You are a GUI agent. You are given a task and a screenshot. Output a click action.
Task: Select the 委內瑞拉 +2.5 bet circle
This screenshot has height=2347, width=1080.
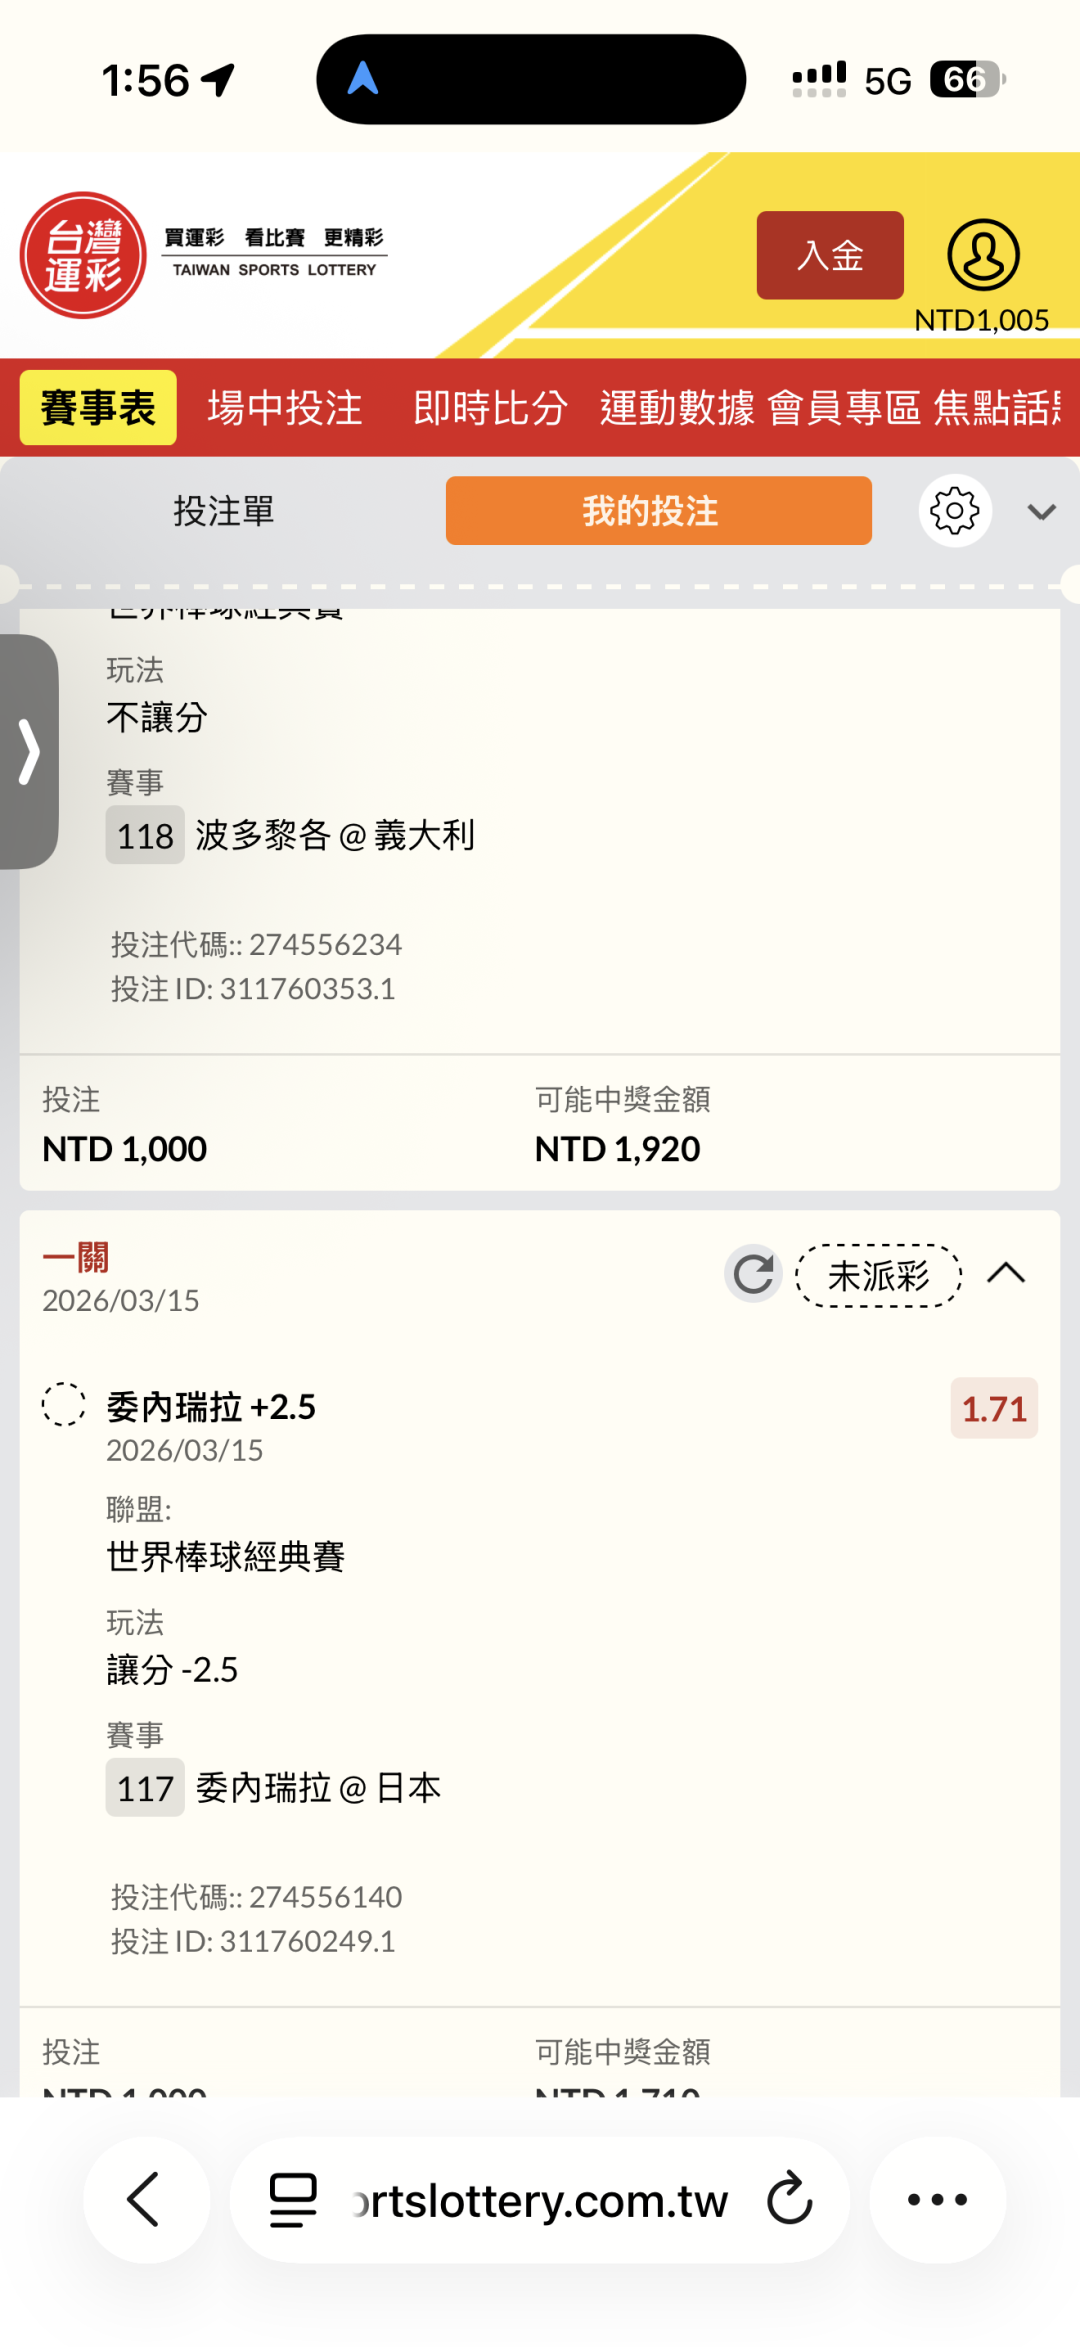point(64,1404)
